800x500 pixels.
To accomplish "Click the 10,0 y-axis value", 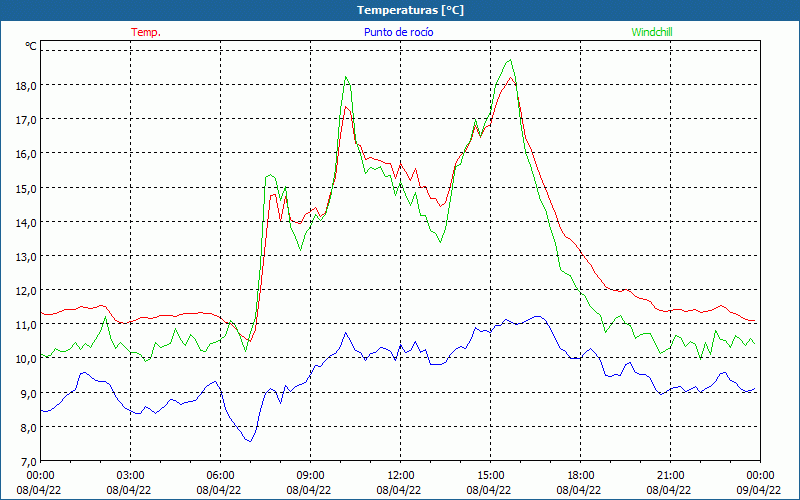I will tap(26, 359).
